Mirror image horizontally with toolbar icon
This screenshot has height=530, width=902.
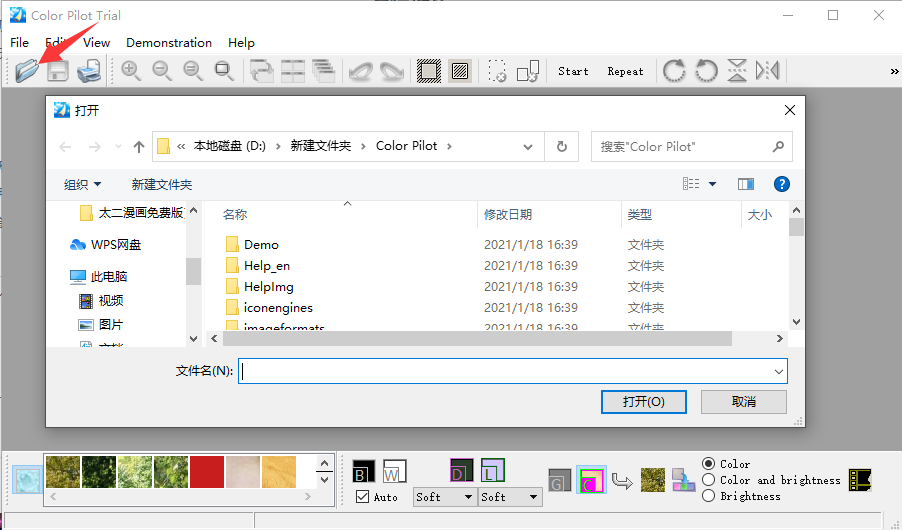(x=768, y=71)
